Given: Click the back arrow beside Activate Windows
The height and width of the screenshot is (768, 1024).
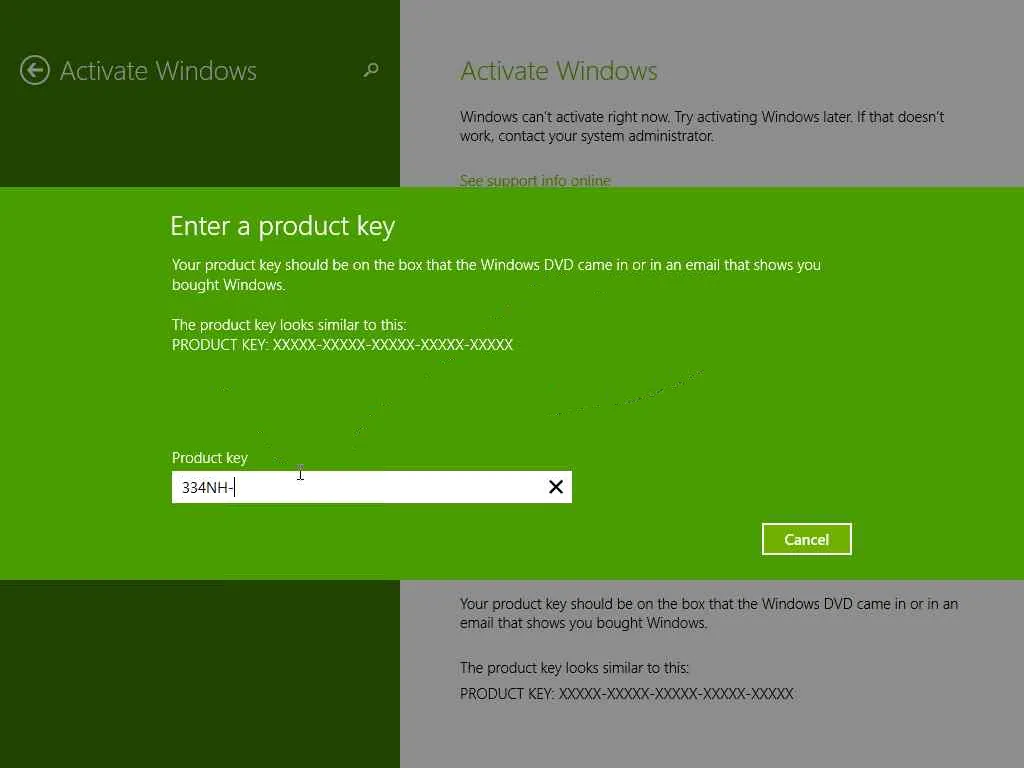Looking at the screenshot, I should [35, 71].
